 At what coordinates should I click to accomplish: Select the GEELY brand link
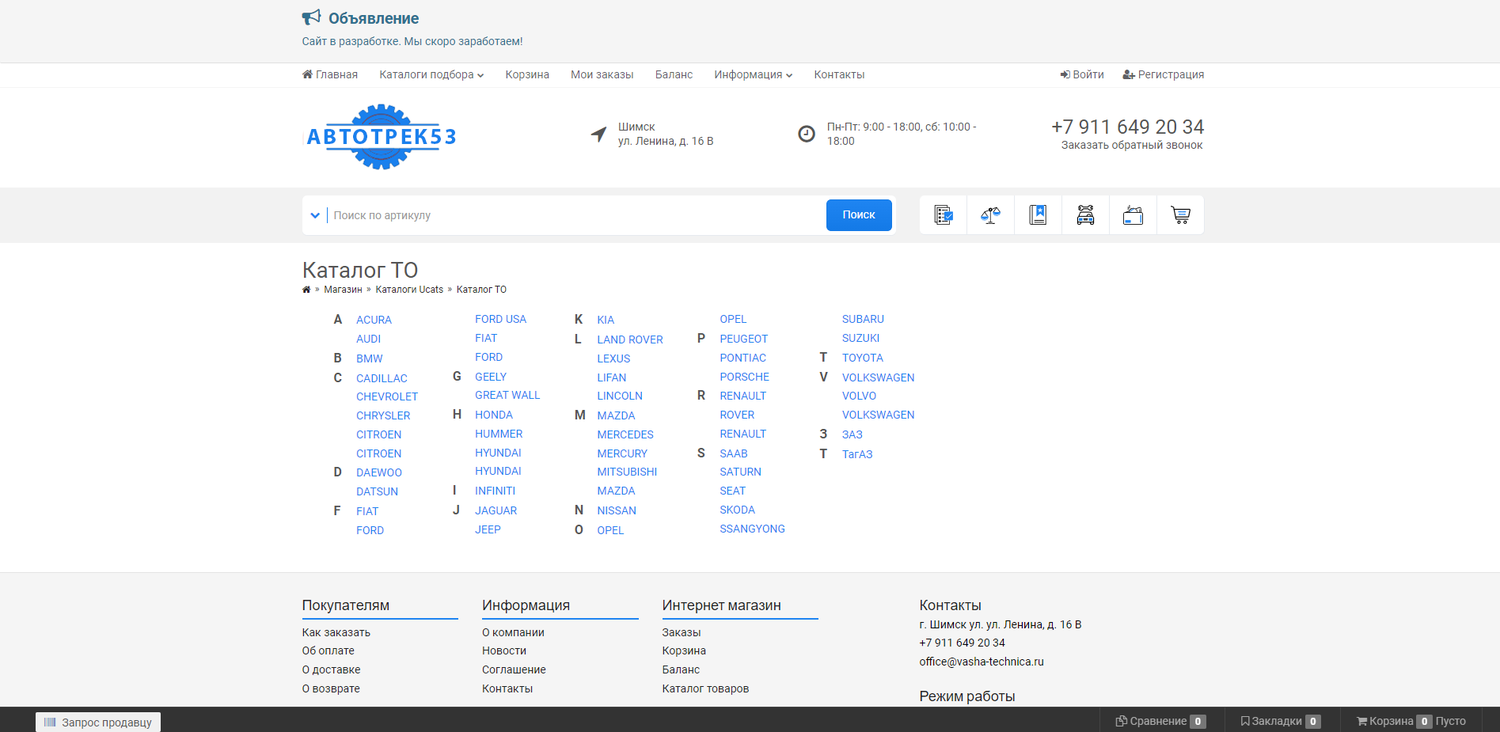491,377
